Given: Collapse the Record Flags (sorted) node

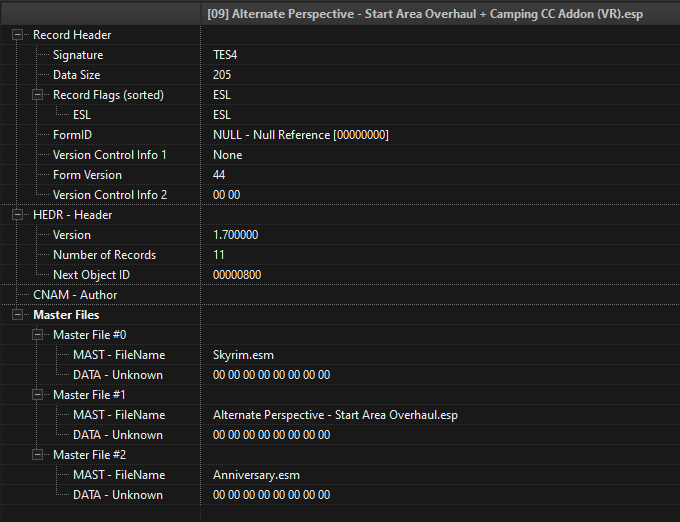Looking at the screenshot, I should (38, 95).
